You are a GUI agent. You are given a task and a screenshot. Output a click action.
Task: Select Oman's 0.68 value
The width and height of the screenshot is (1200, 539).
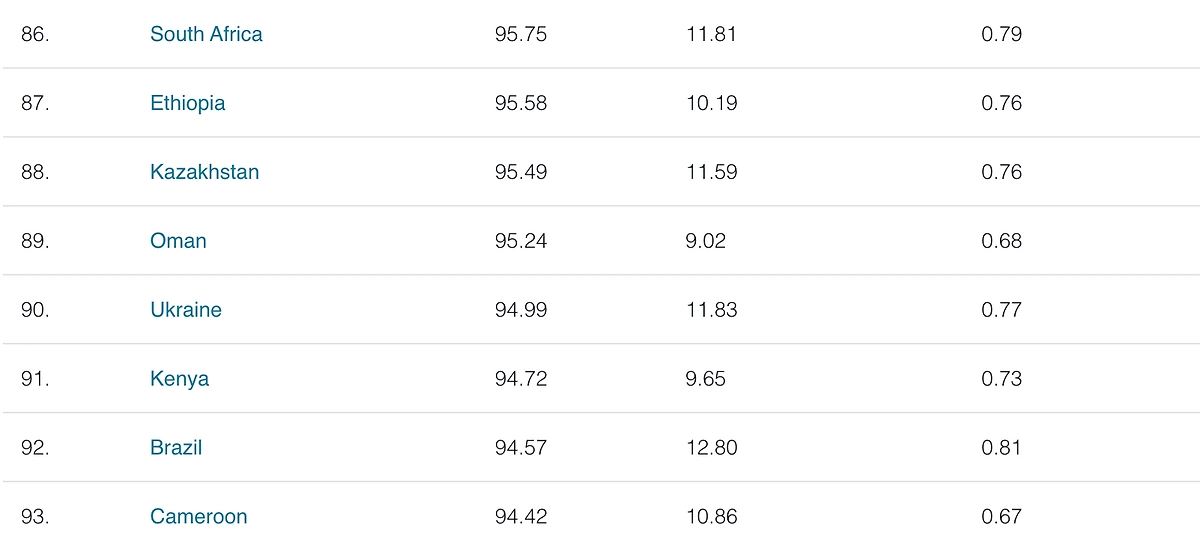click(x=1001, y=241)
